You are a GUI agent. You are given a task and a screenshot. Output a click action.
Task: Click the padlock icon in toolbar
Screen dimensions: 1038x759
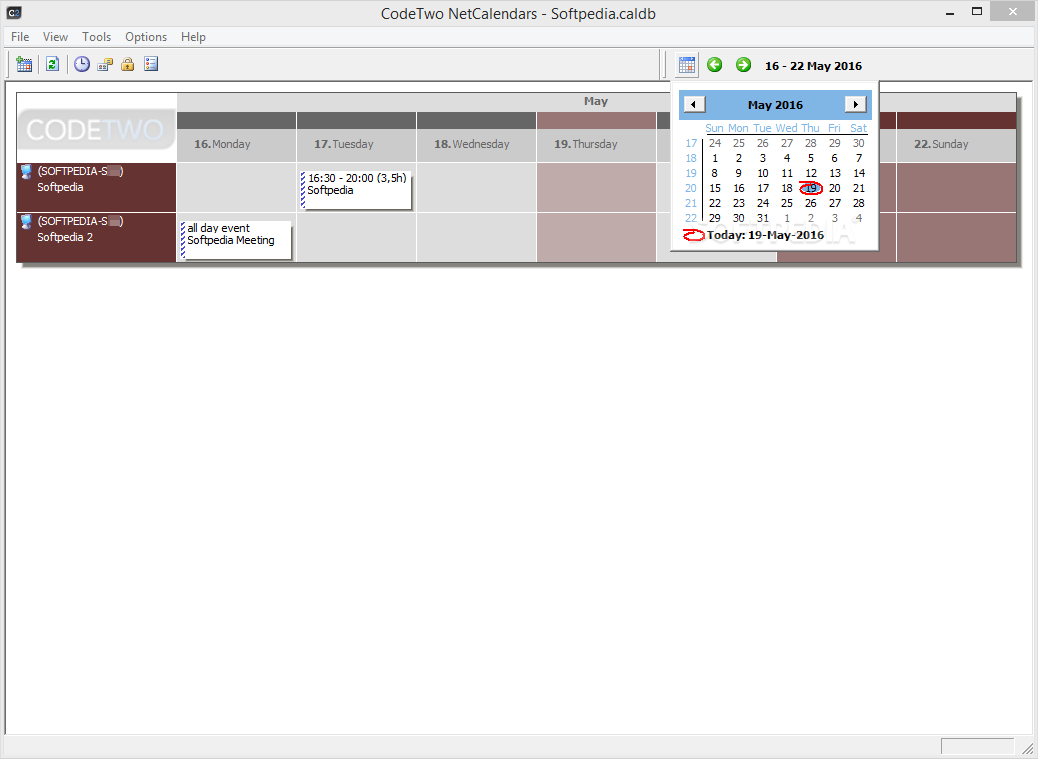[128, 64]
